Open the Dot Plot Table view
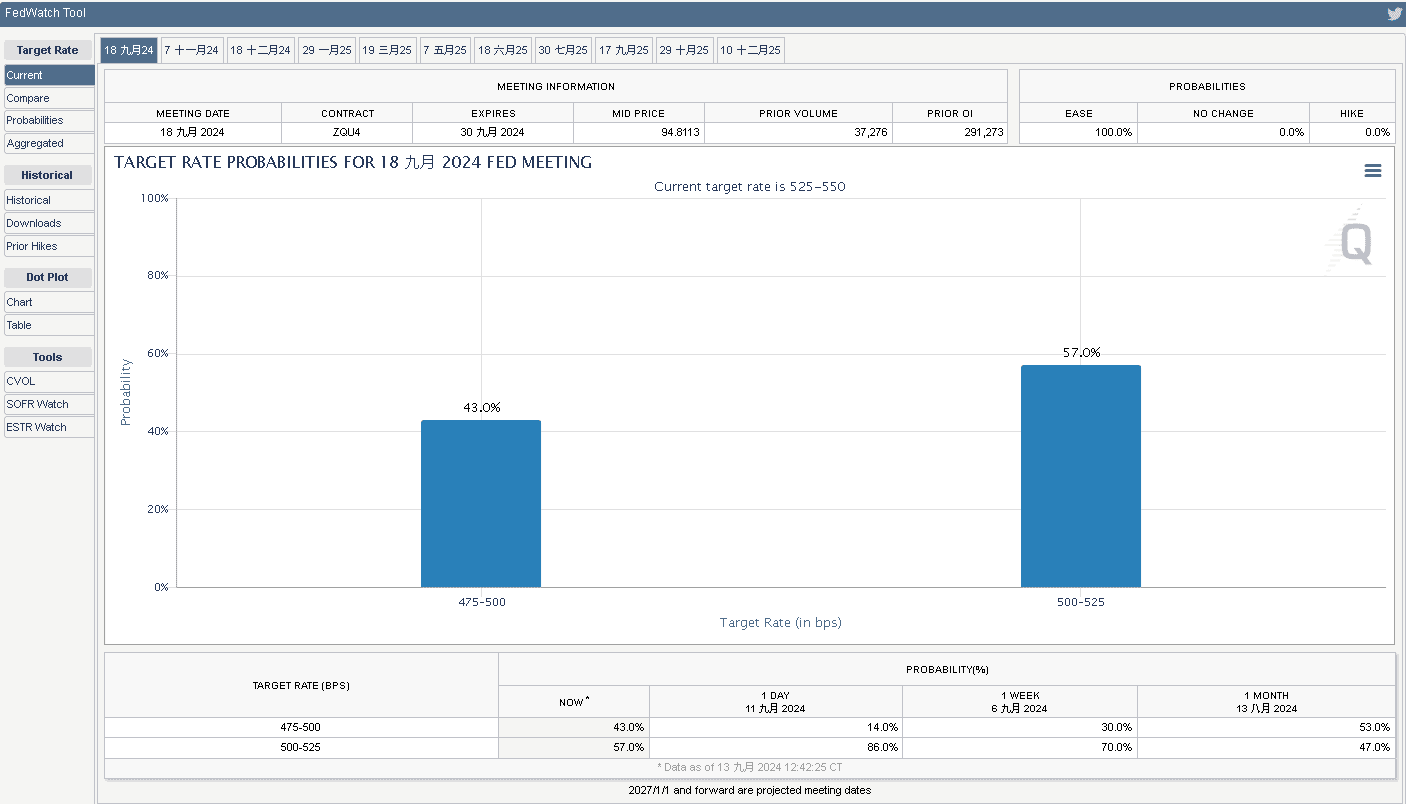Viewport: 1406px width, 804px height. (x=49, y=325)
